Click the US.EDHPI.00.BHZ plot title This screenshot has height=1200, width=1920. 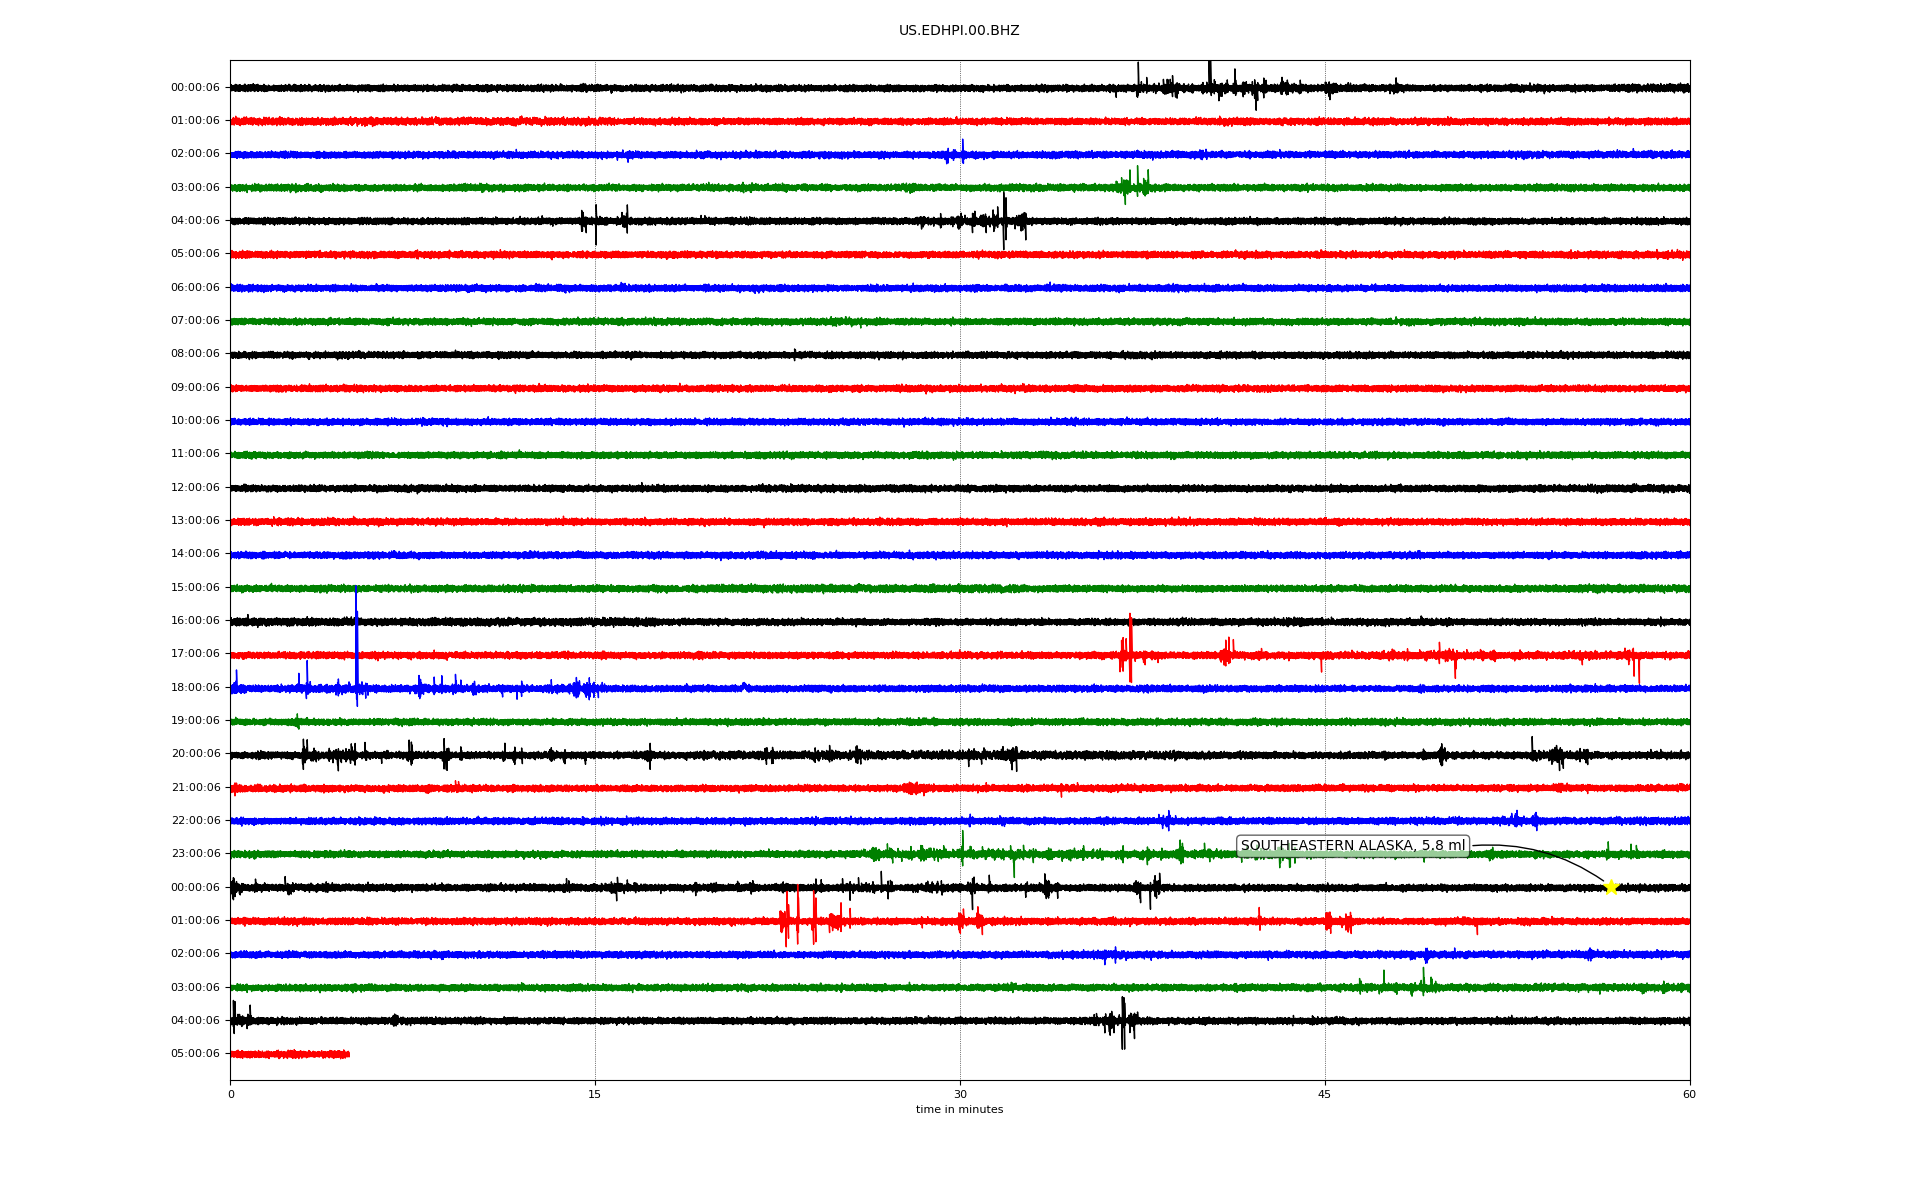pyautogui.click(x=958, y=31)
